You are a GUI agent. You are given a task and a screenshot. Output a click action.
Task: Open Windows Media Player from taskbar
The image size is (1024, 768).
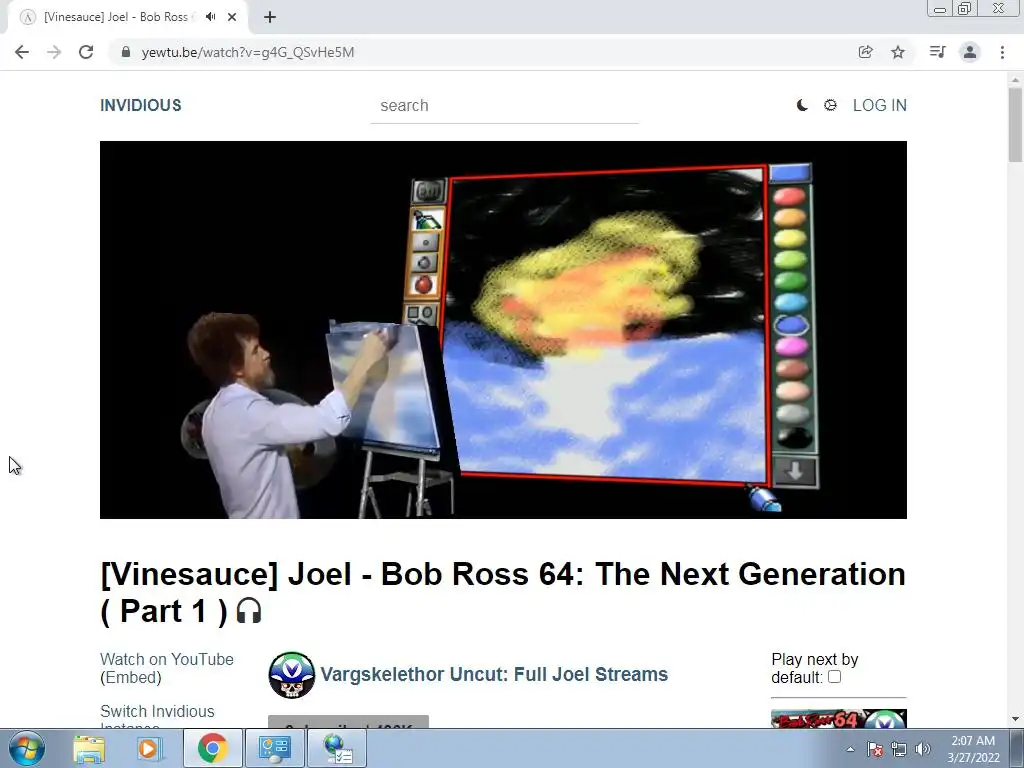pyautogui.click(x=148, y=748)
